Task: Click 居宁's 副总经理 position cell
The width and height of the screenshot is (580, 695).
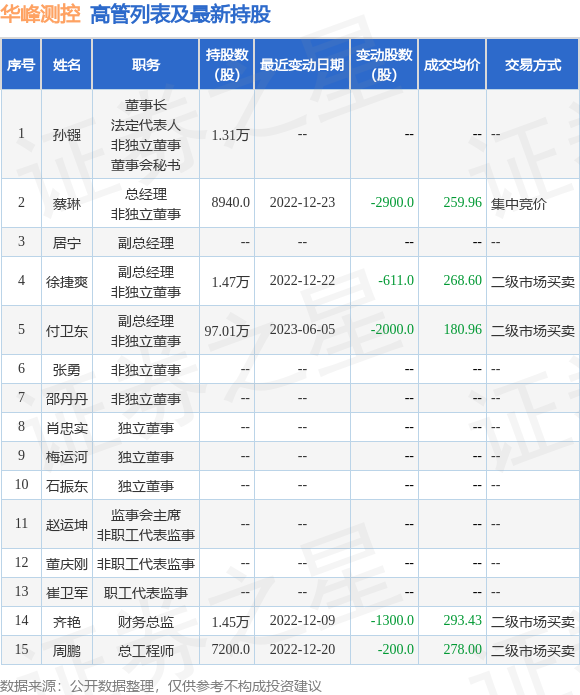Action: pos(146,242)
